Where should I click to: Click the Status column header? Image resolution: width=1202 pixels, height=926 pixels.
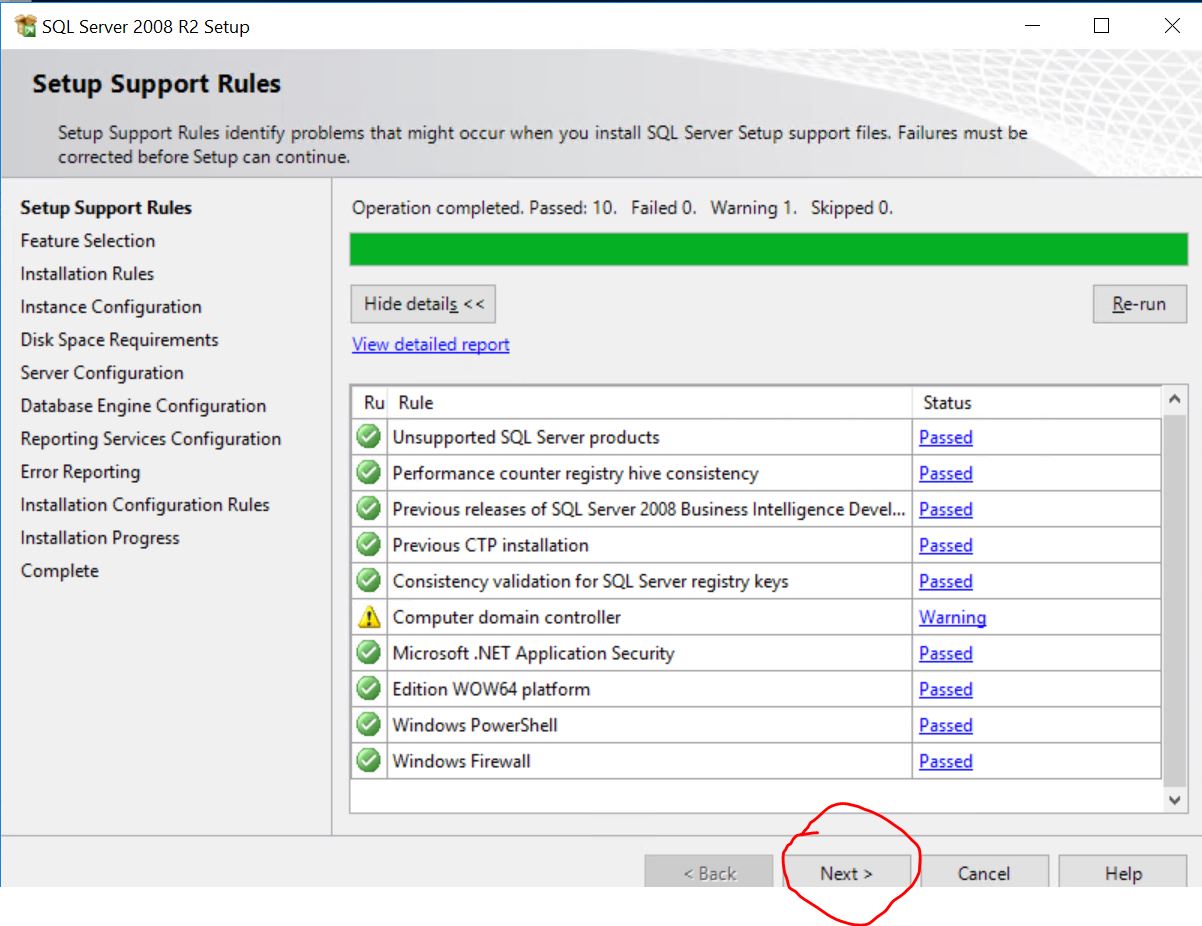click(1037, 402)
